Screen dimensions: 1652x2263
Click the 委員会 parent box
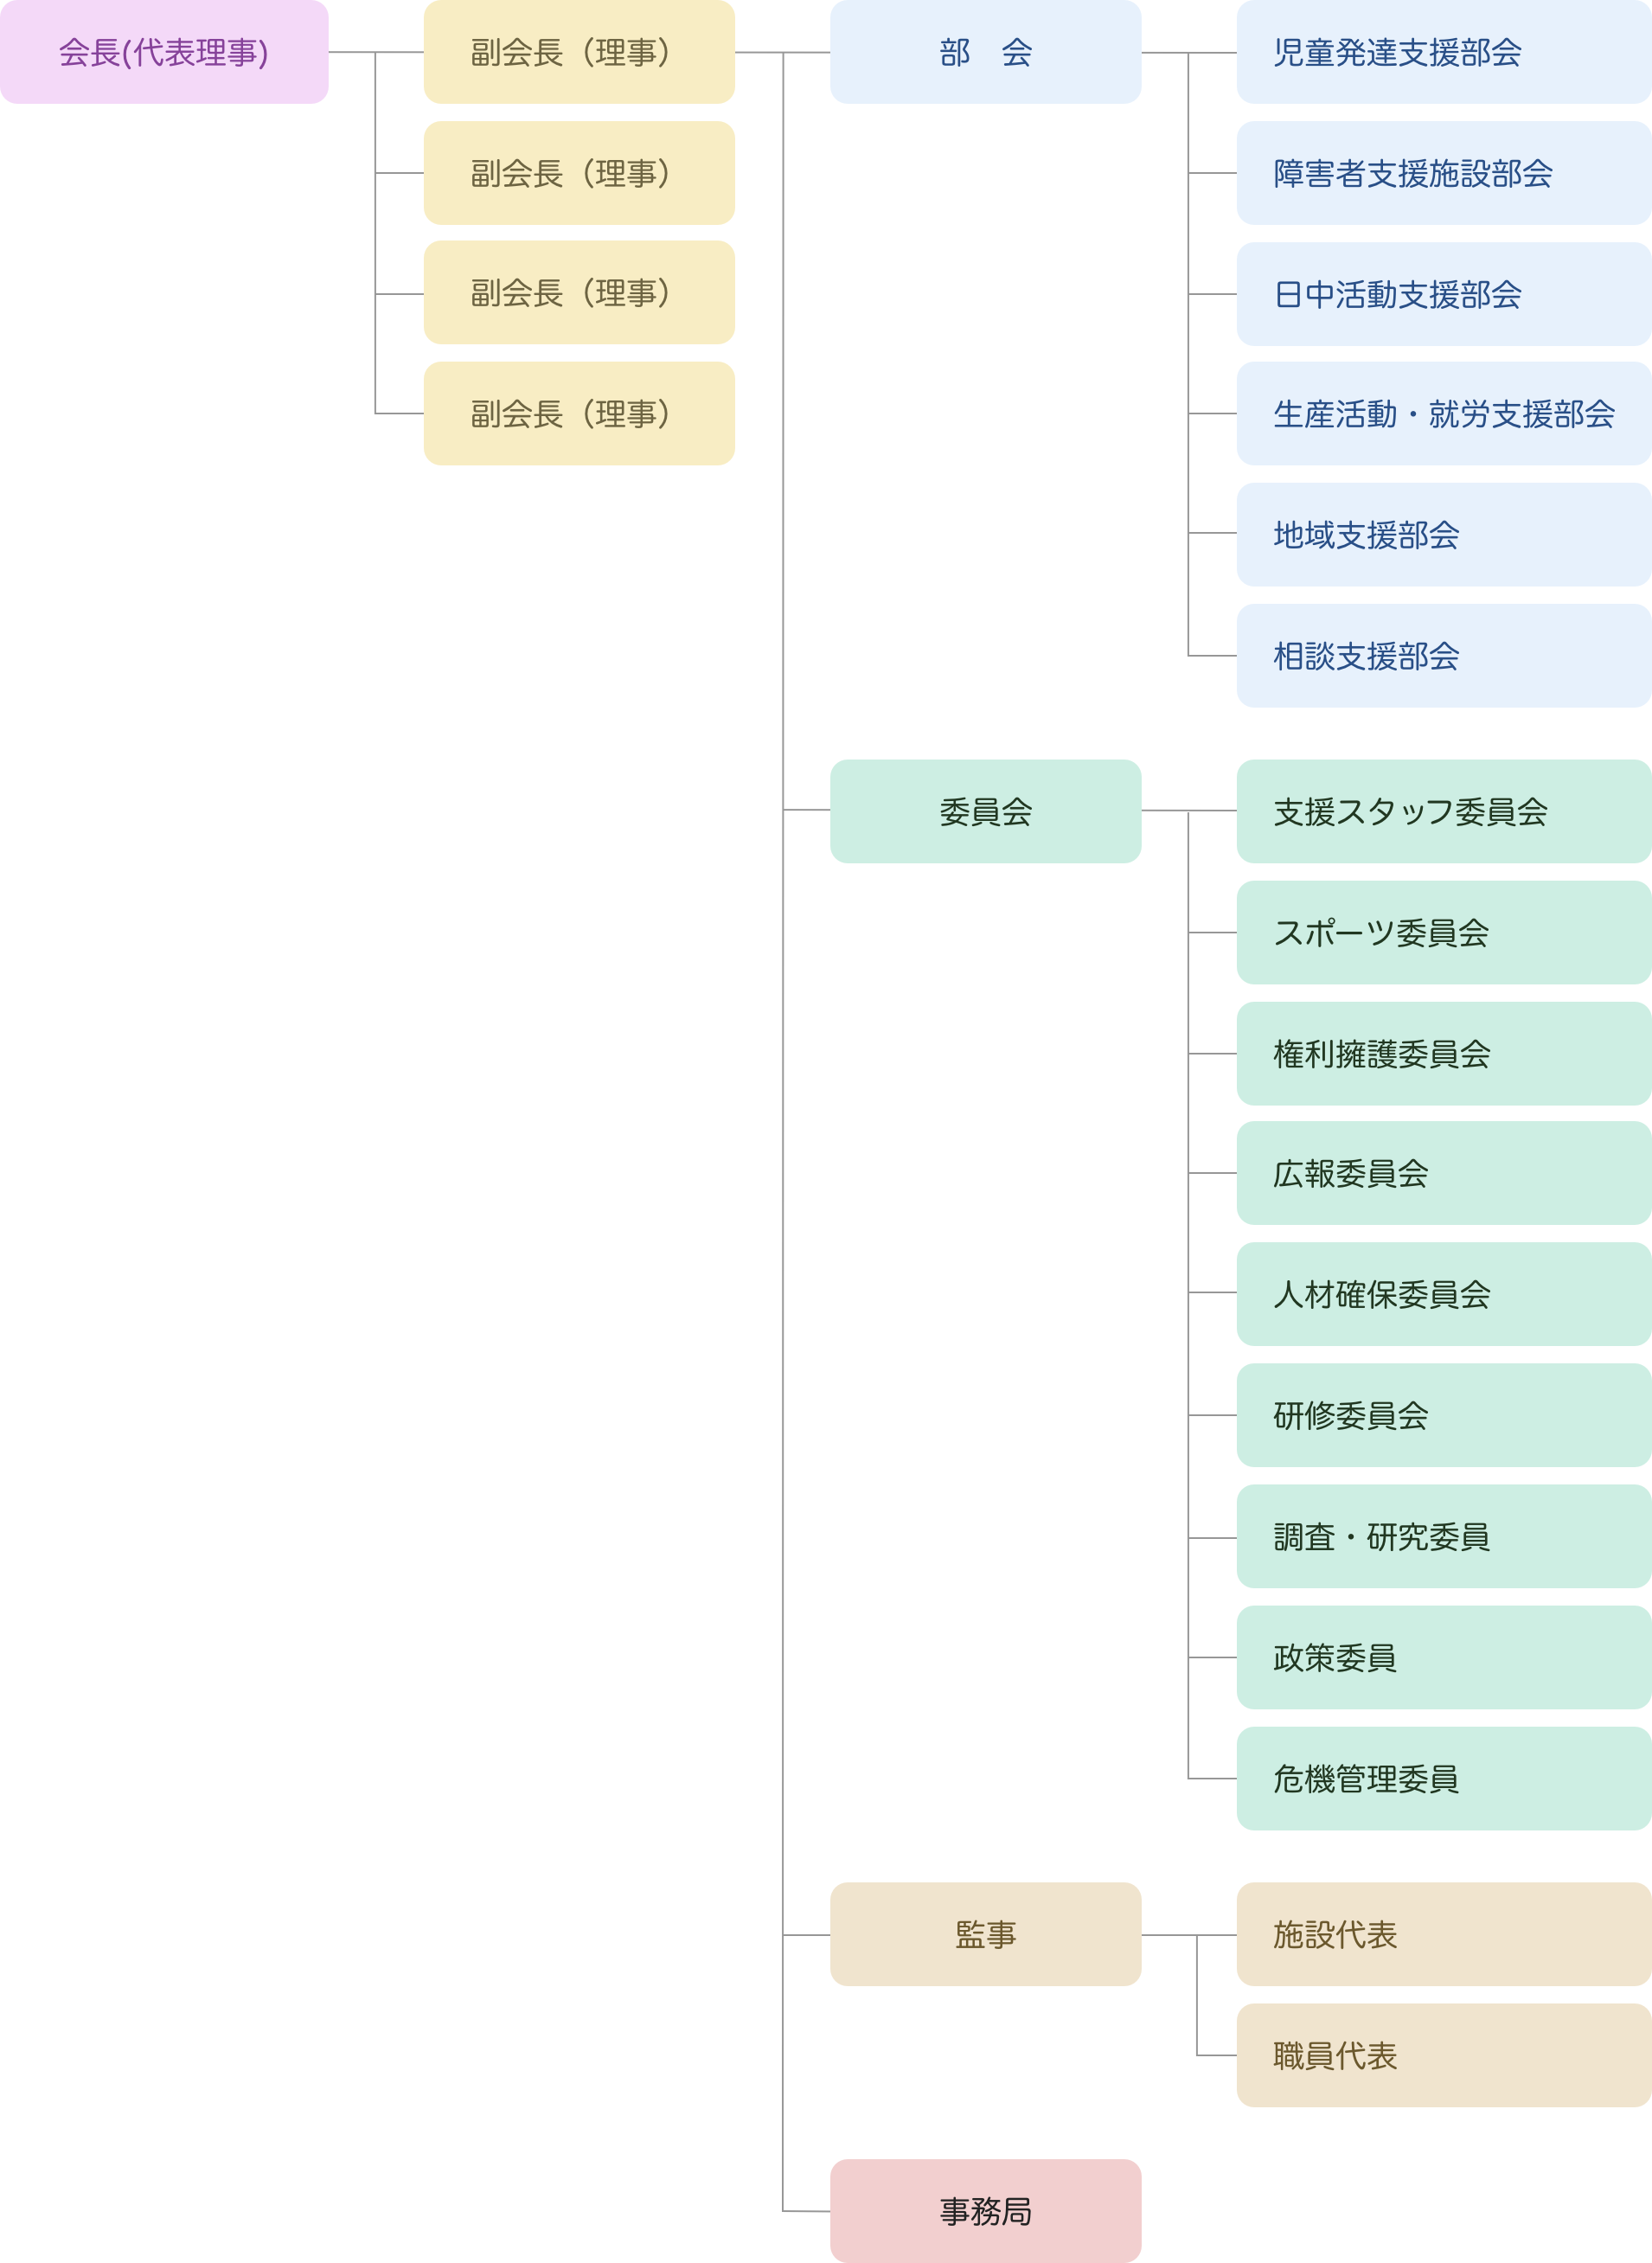(x=985, y=811)
